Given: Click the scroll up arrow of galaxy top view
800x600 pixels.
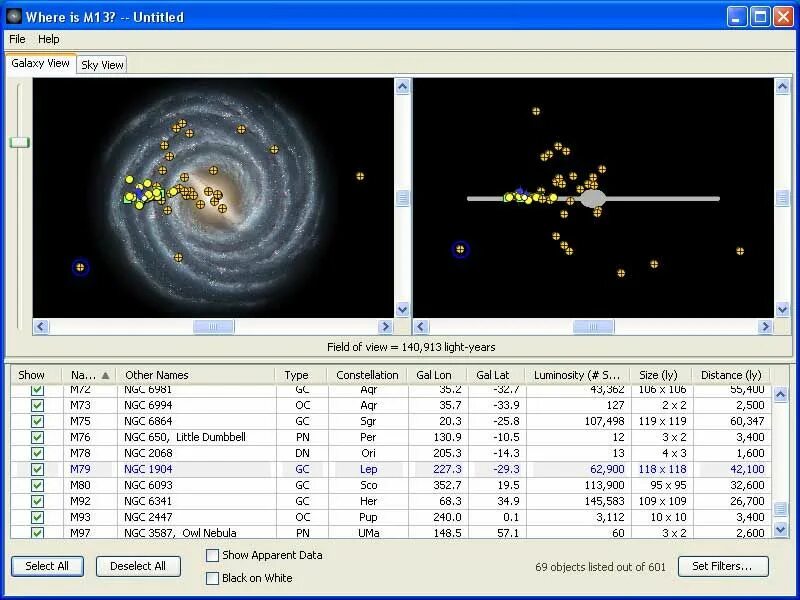Looking at the screenshot, I should (402, 87).
